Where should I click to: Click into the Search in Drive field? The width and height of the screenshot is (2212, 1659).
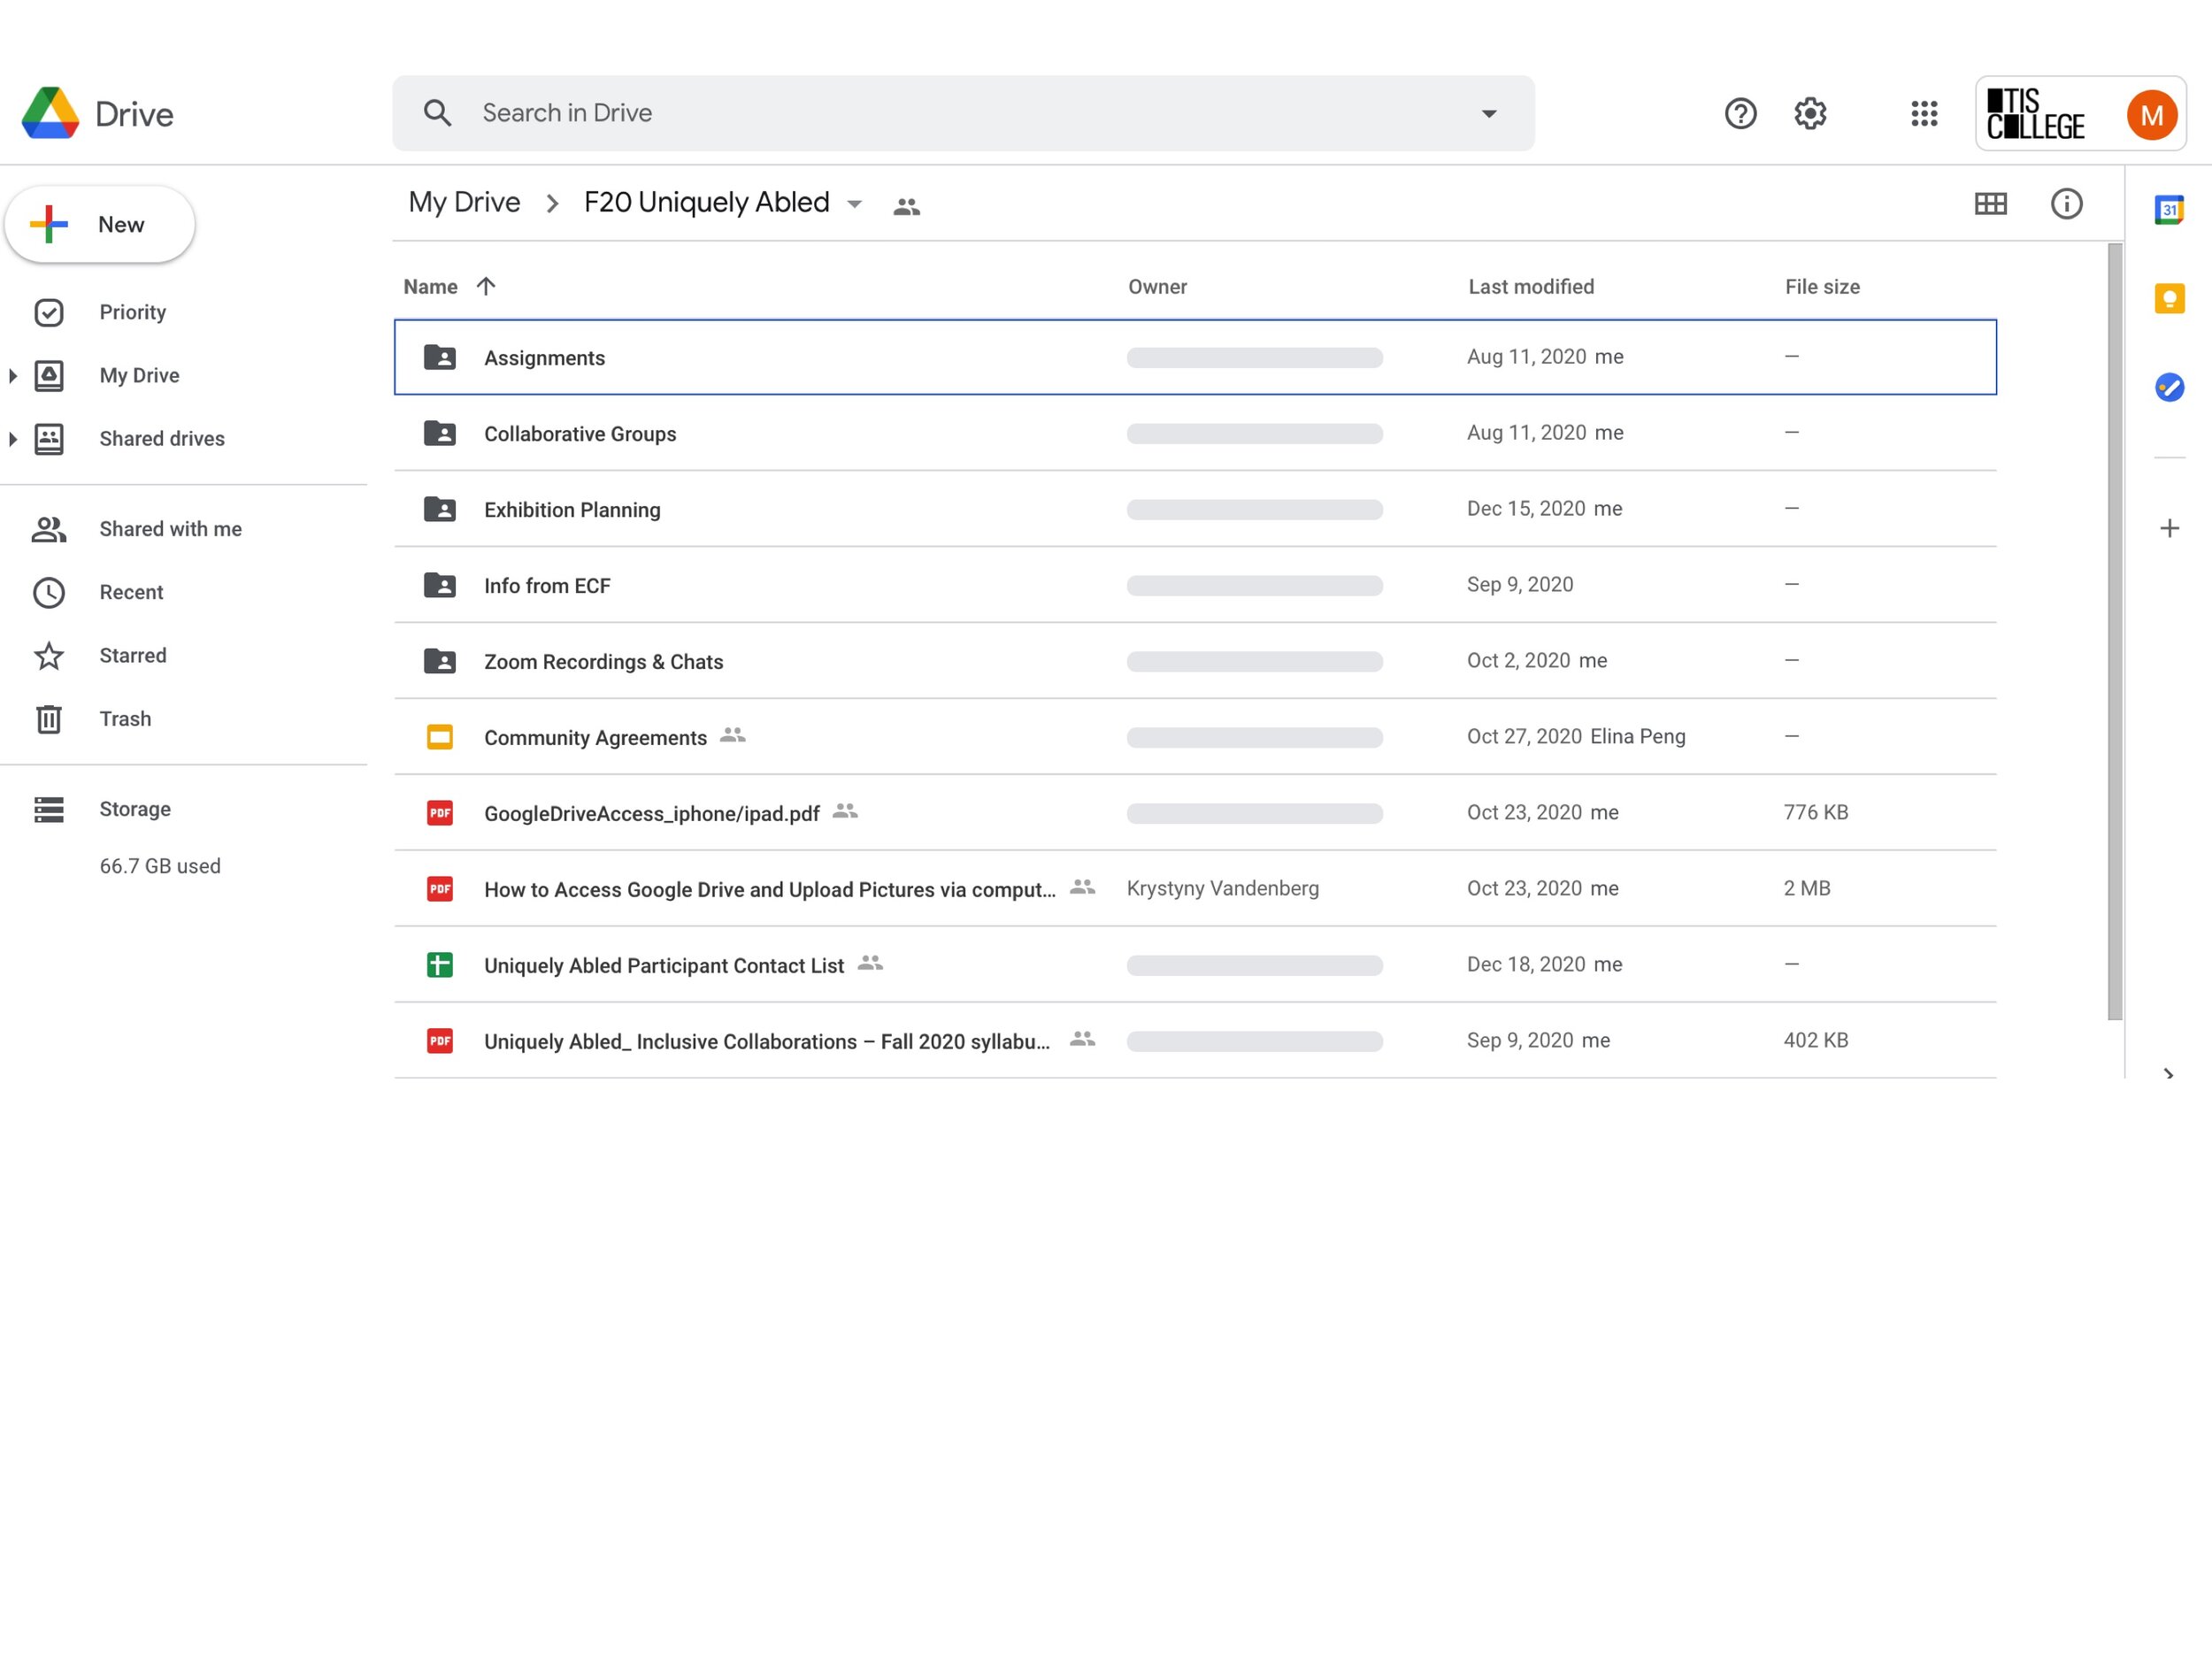coord(962,113)
